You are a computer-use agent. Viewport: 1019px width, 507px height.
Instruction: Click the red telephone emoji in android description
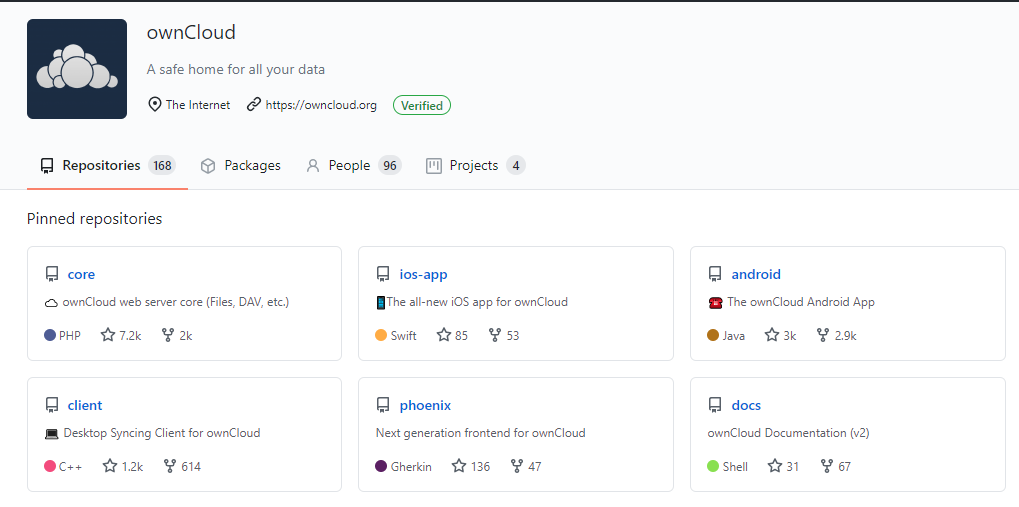click(716, 303)
